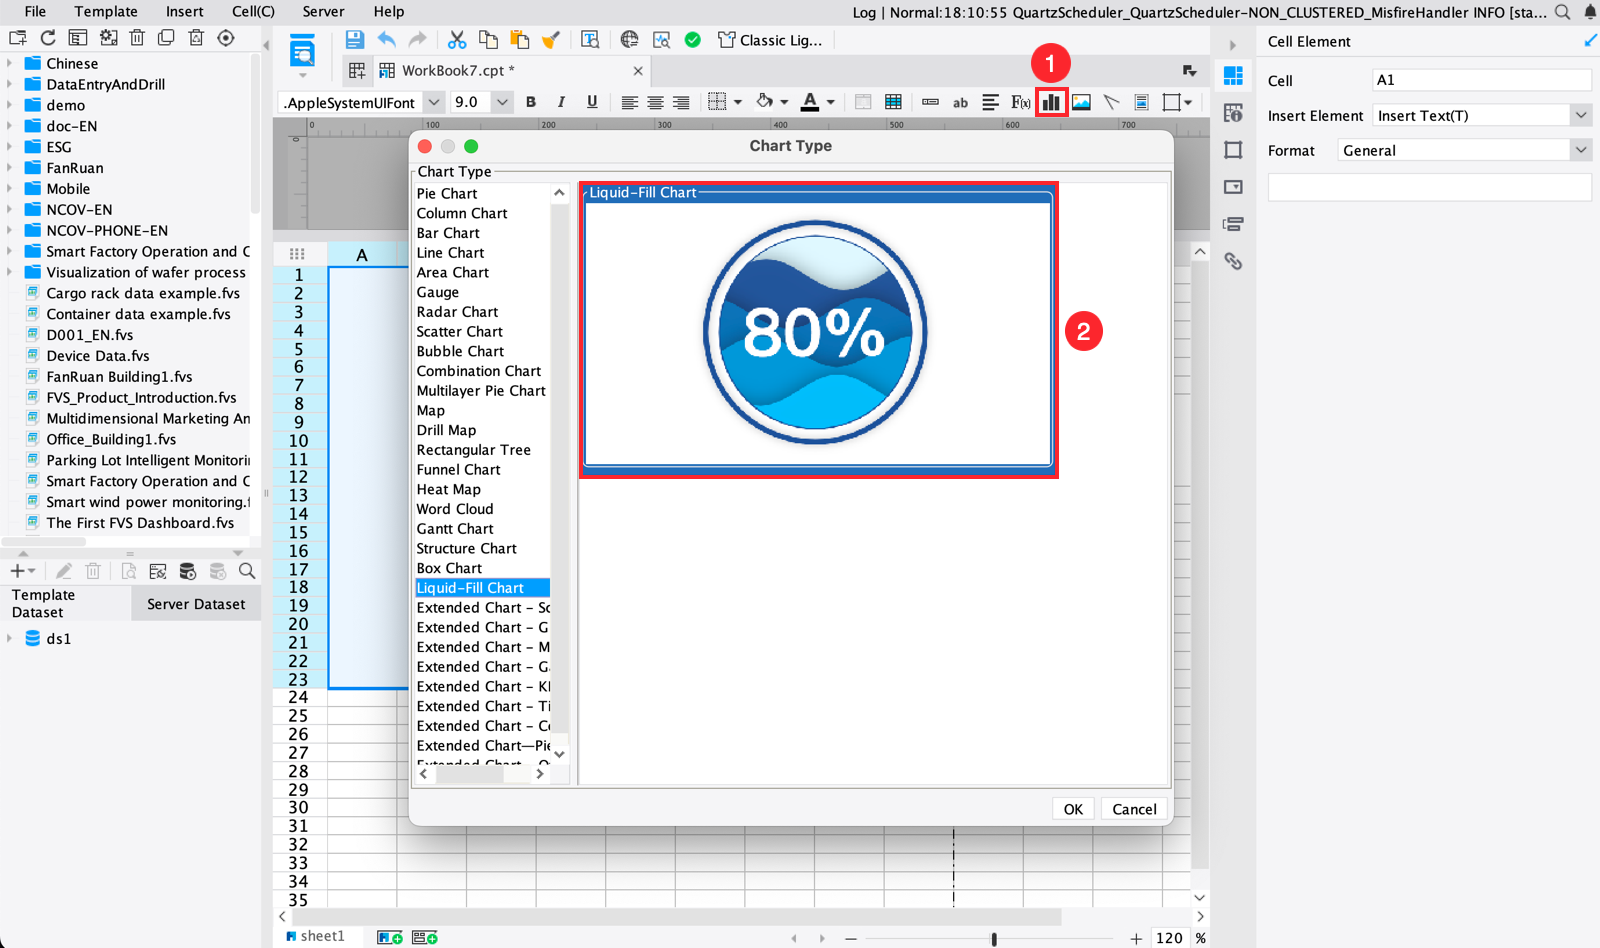The image size is (1600, 948).
Task: Open the font size dropdown
Action: pyautogui.click(x=502, y=102)
